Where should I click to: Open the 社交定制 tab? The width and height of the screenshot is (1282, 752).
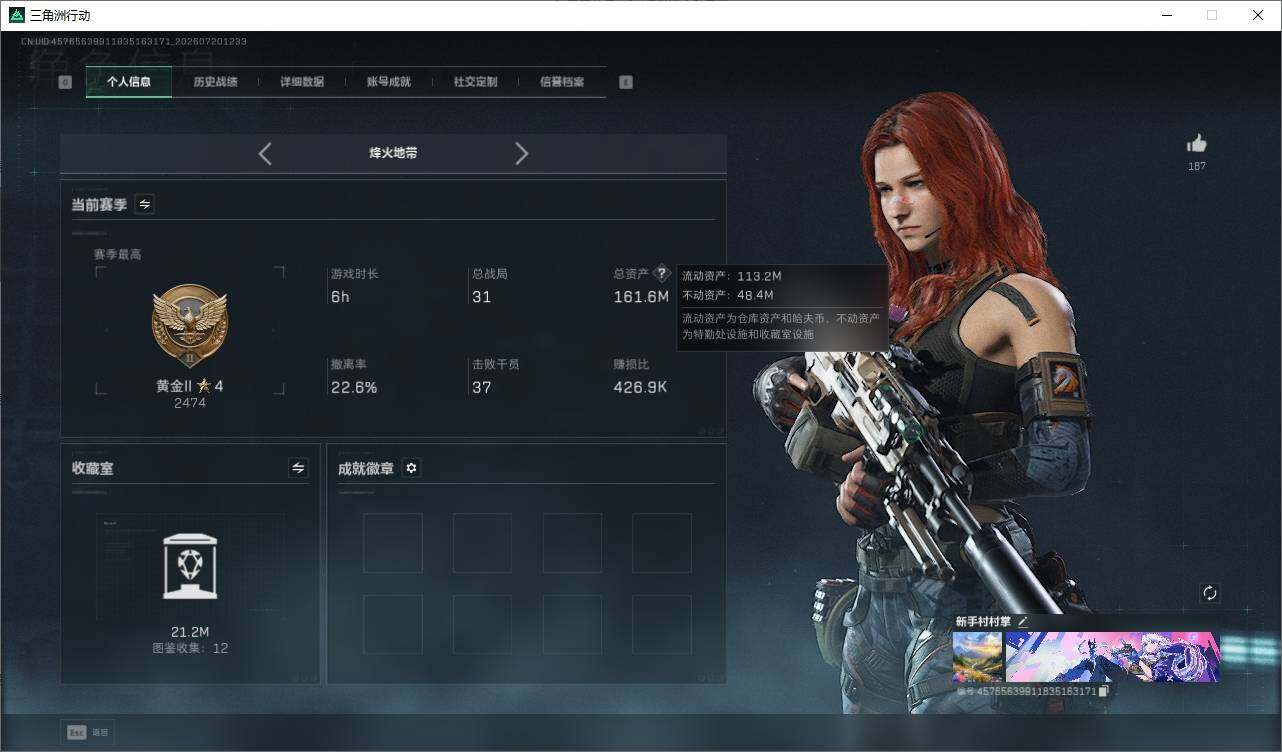[475, 82]
